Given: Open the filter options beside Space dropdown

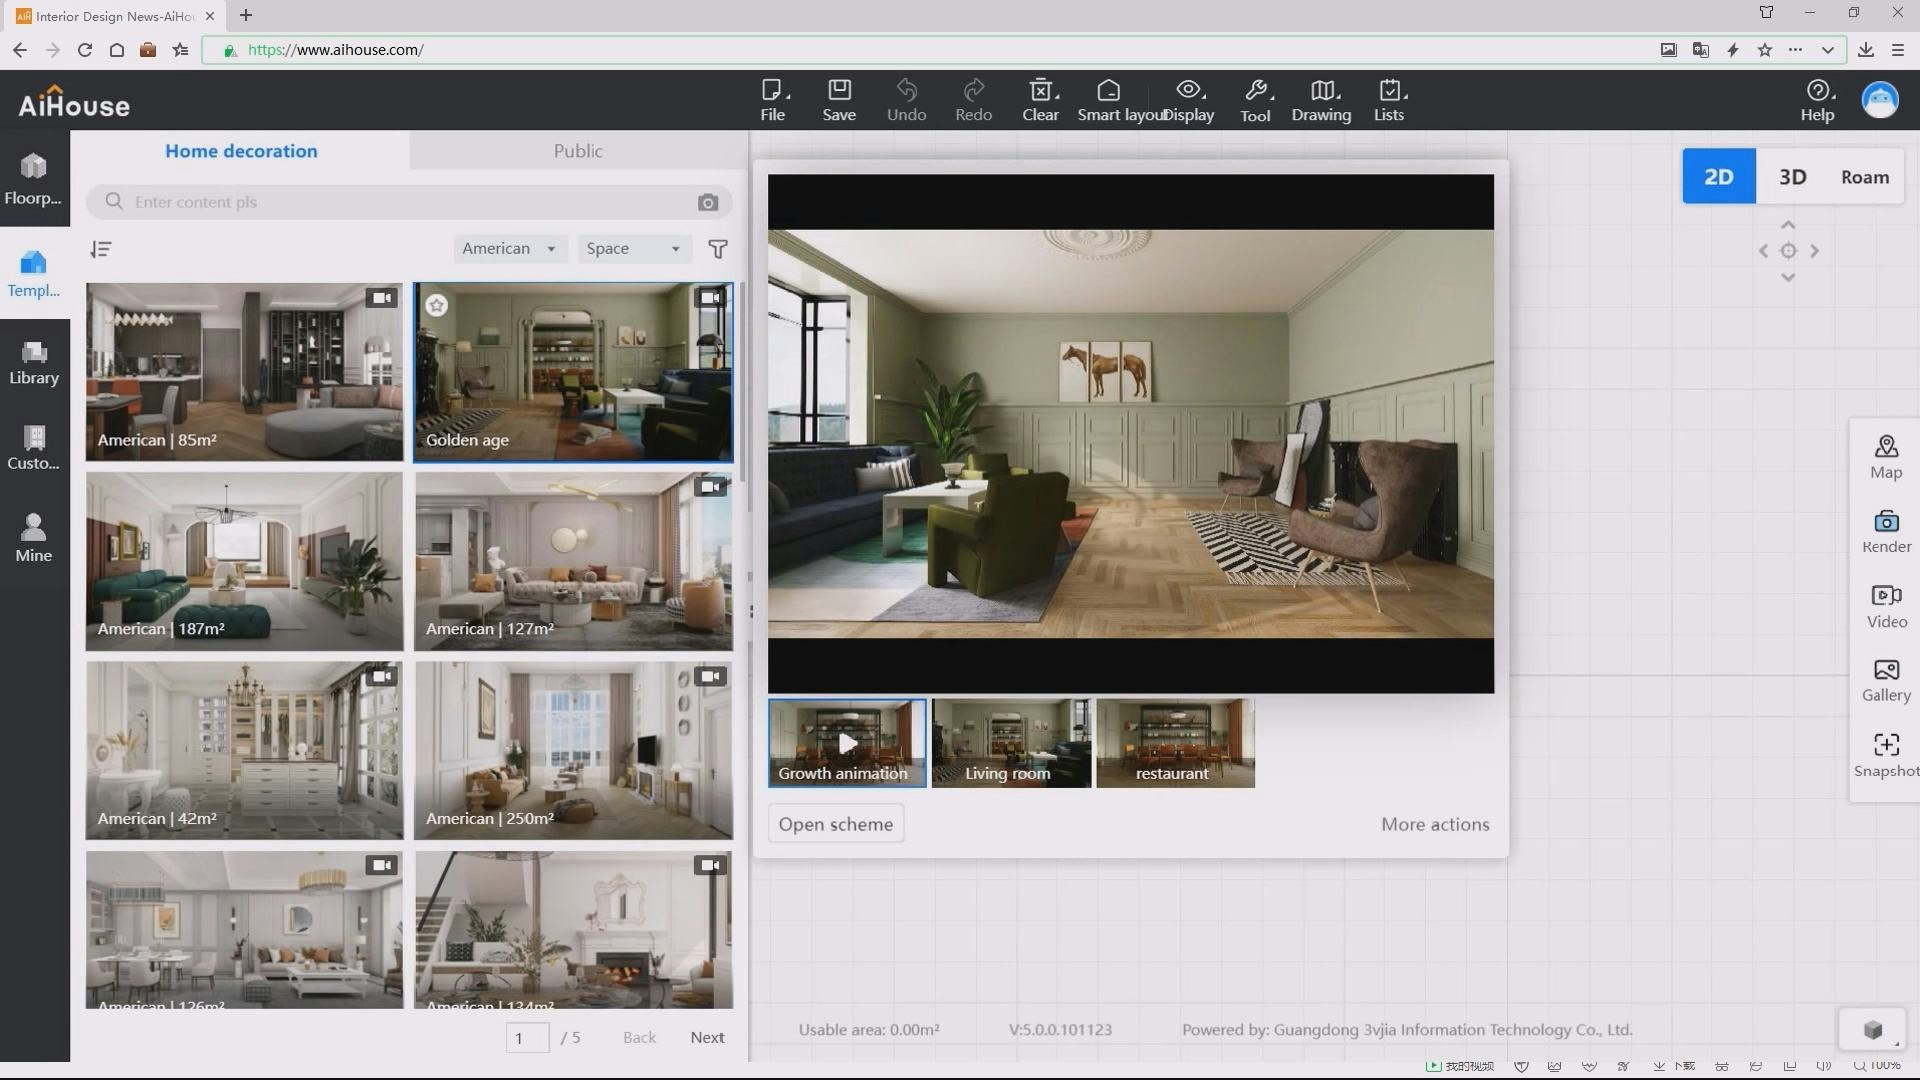Looking at the screenshot, I should [717, 249].
